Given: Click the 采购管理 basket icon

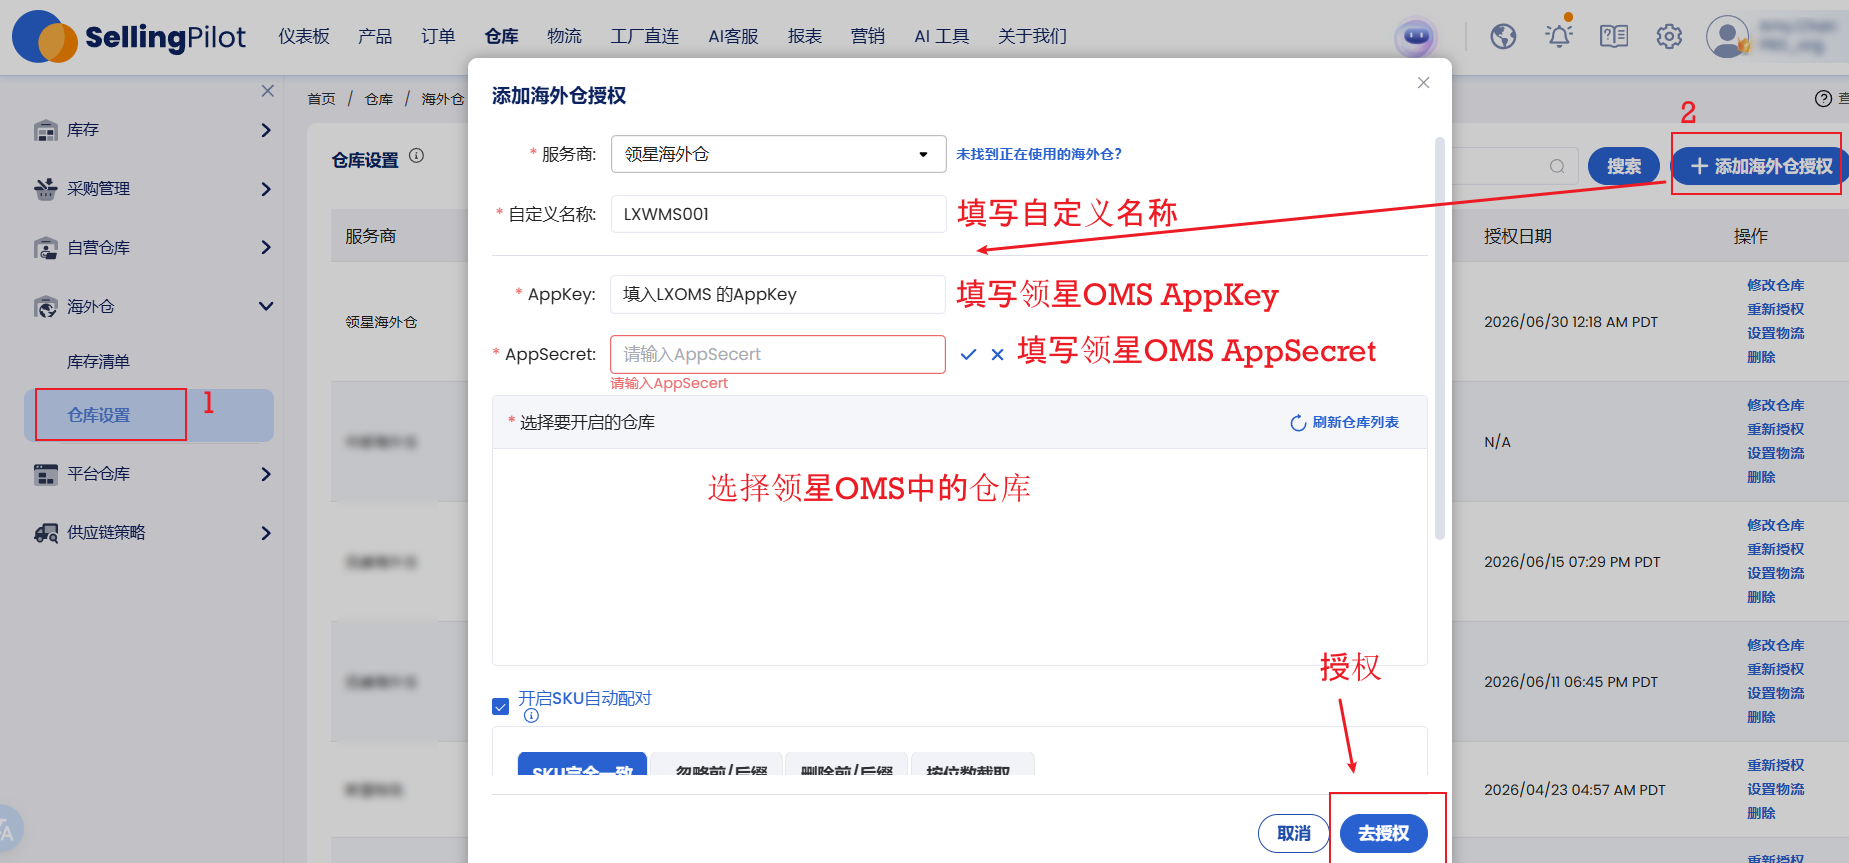Looking at the screenshot, I should [x=46, y=189].
